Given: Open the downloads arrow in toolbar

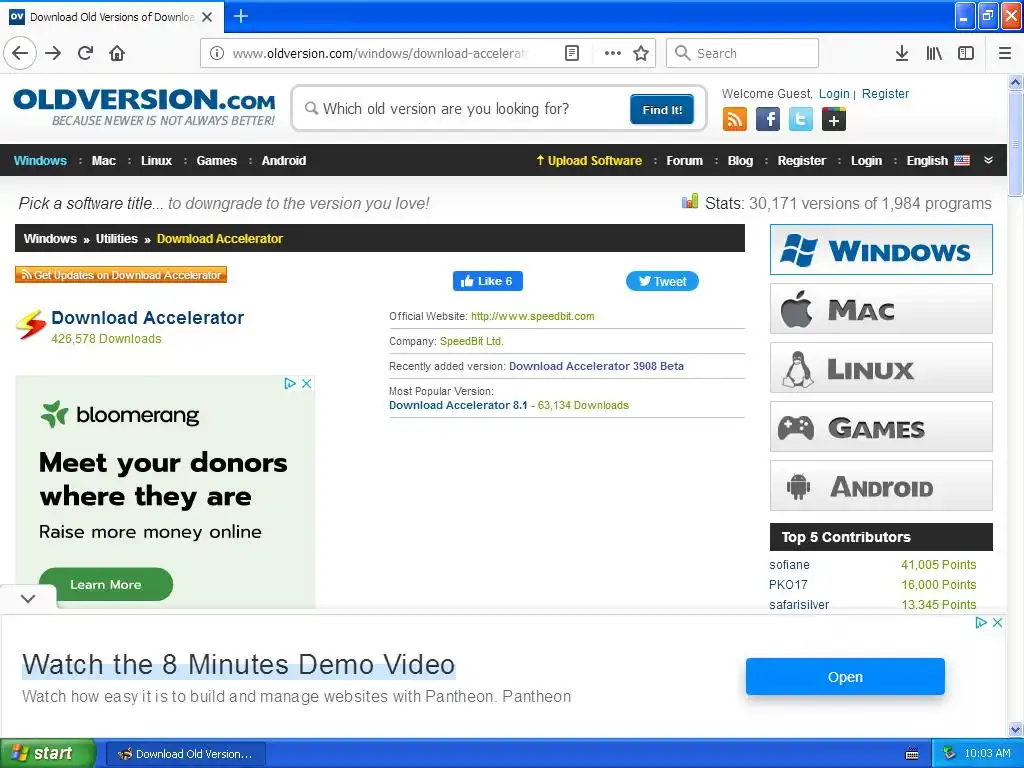Looking at the screenshot, I should pyautogui.click(x=901, y=53).
